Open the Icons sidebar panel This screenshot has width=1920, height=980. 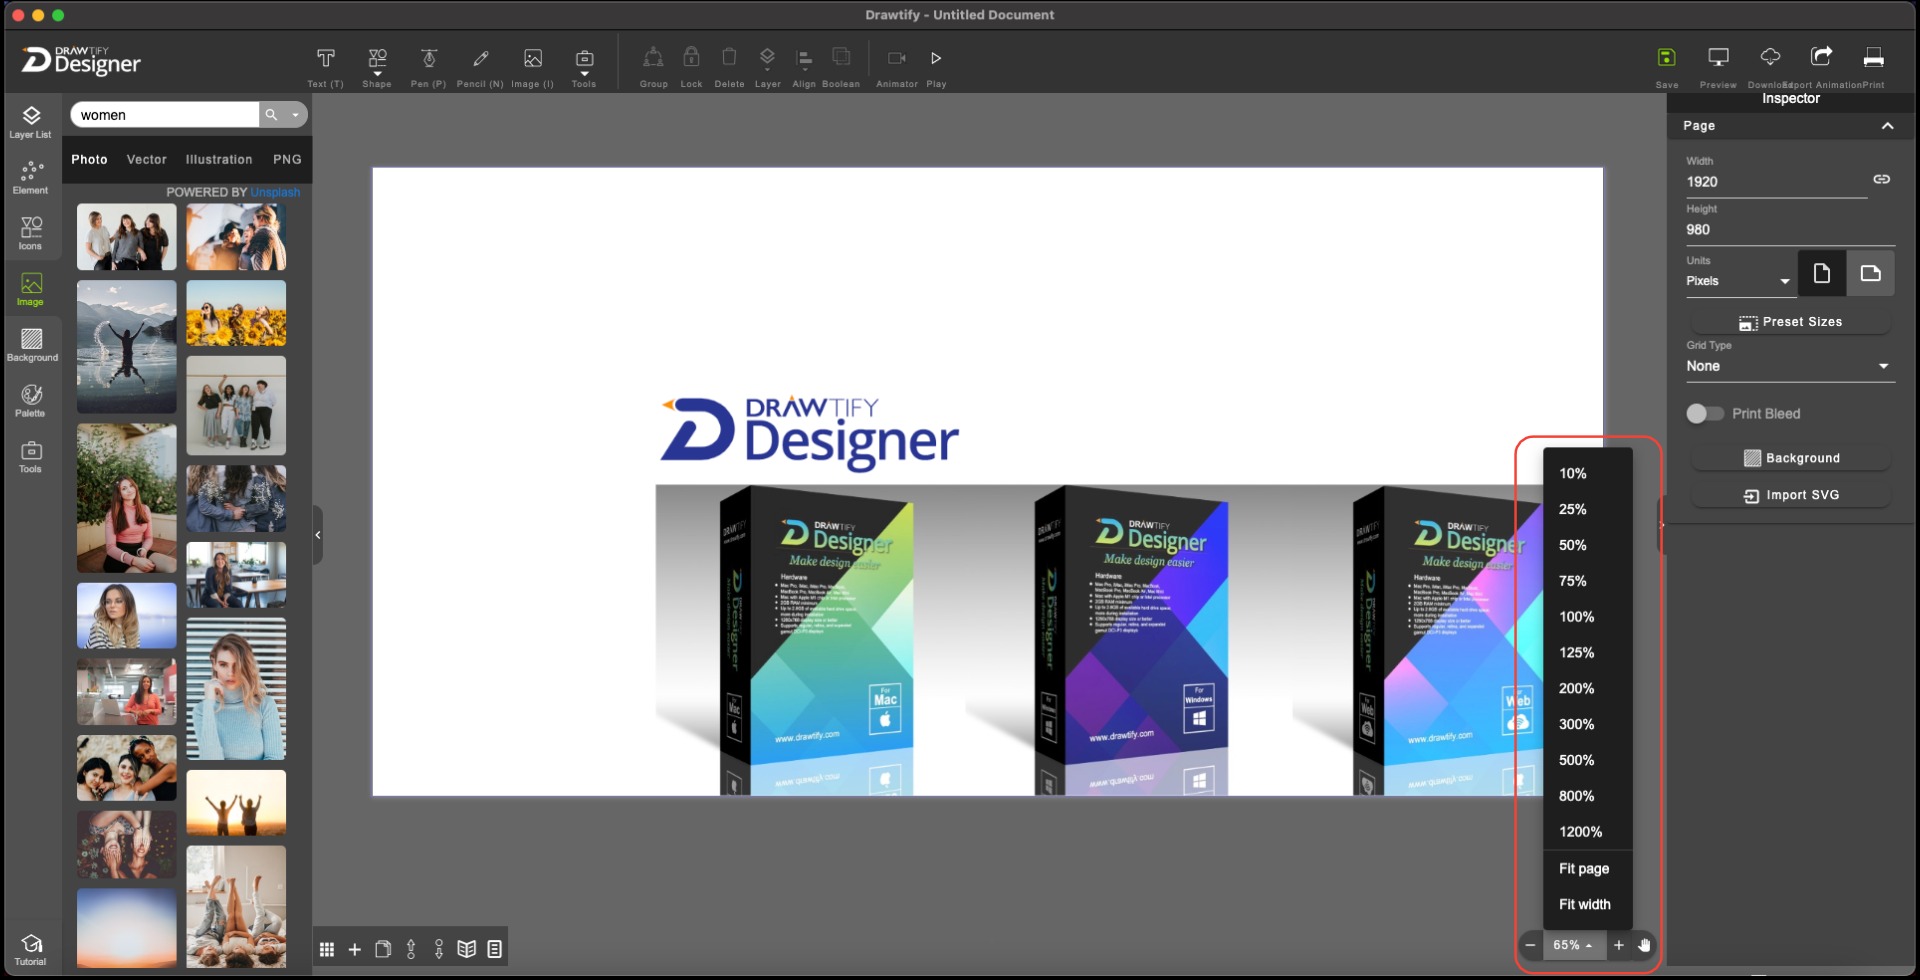[31, 233]
